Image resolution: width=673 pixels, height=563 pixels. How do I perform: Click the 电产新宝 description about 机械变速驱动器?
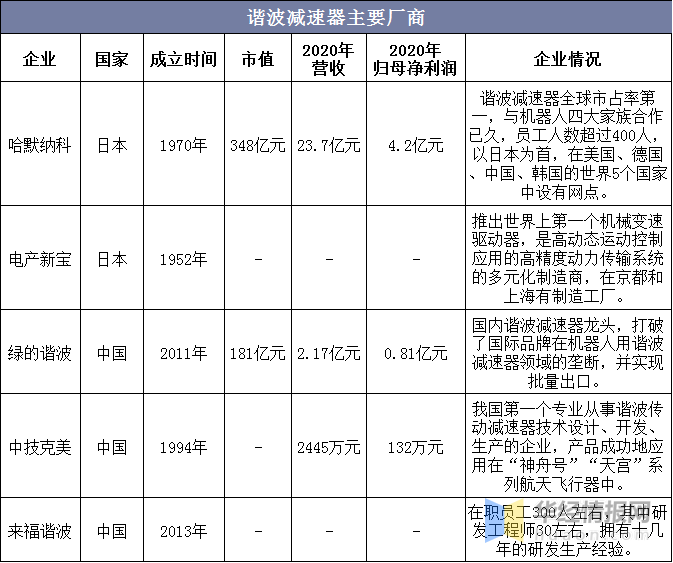pos(567,259)
